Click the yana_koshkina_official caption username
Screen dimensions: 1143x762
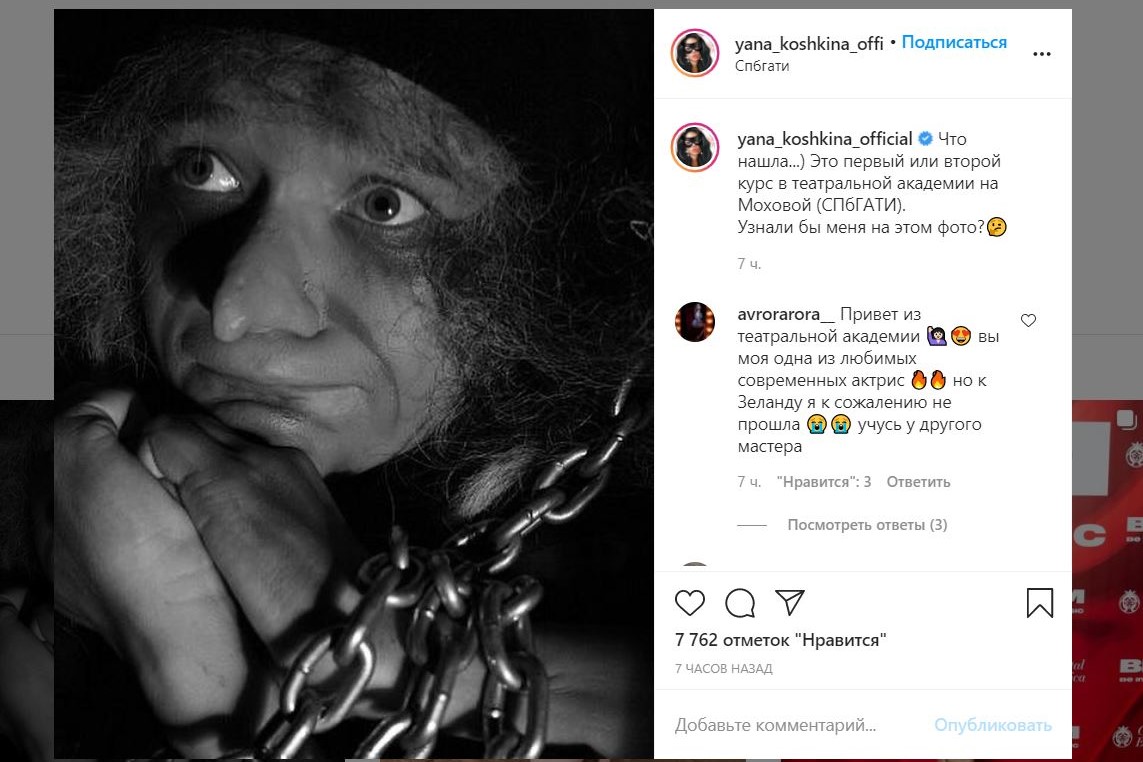pyautogui.click(x=824, y=139)
